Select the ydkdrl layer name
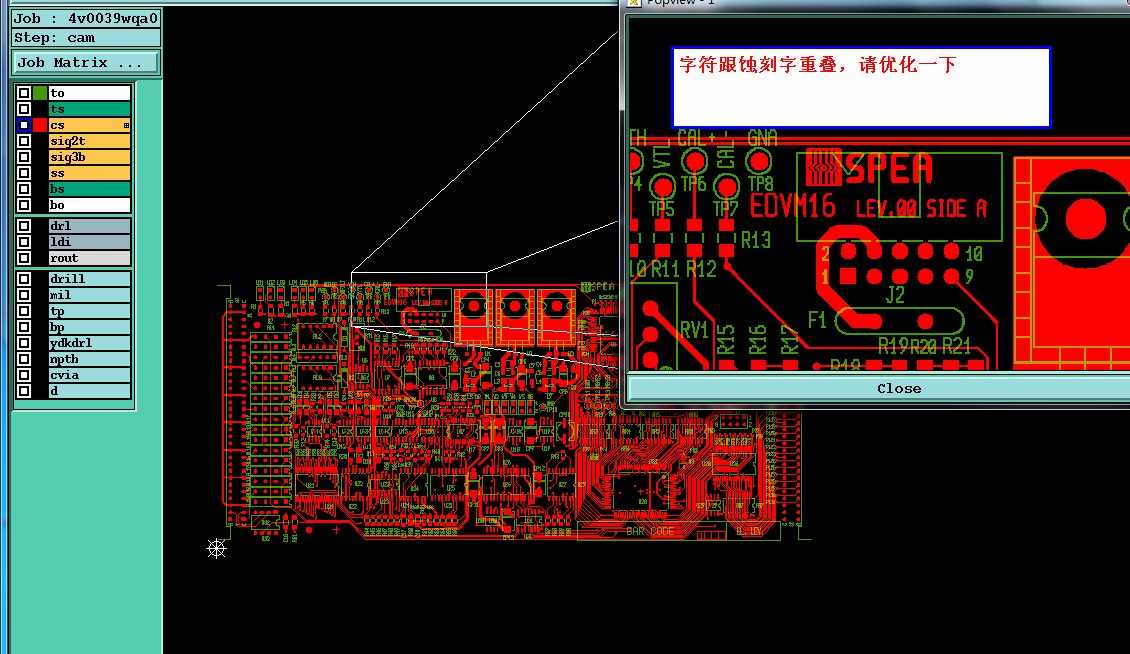This screenshot has height=654, width=1130. (x=89, y=343)
